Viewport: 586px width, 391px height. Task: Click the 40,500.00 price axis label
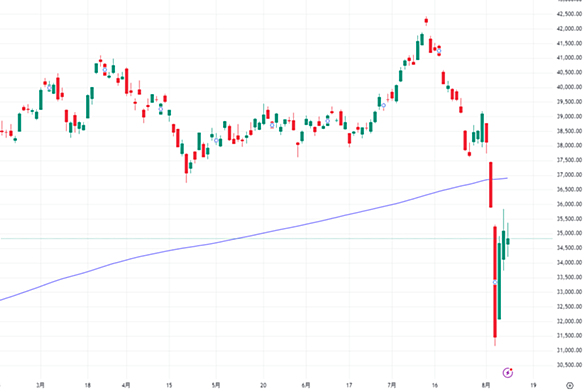coord(569,72)
